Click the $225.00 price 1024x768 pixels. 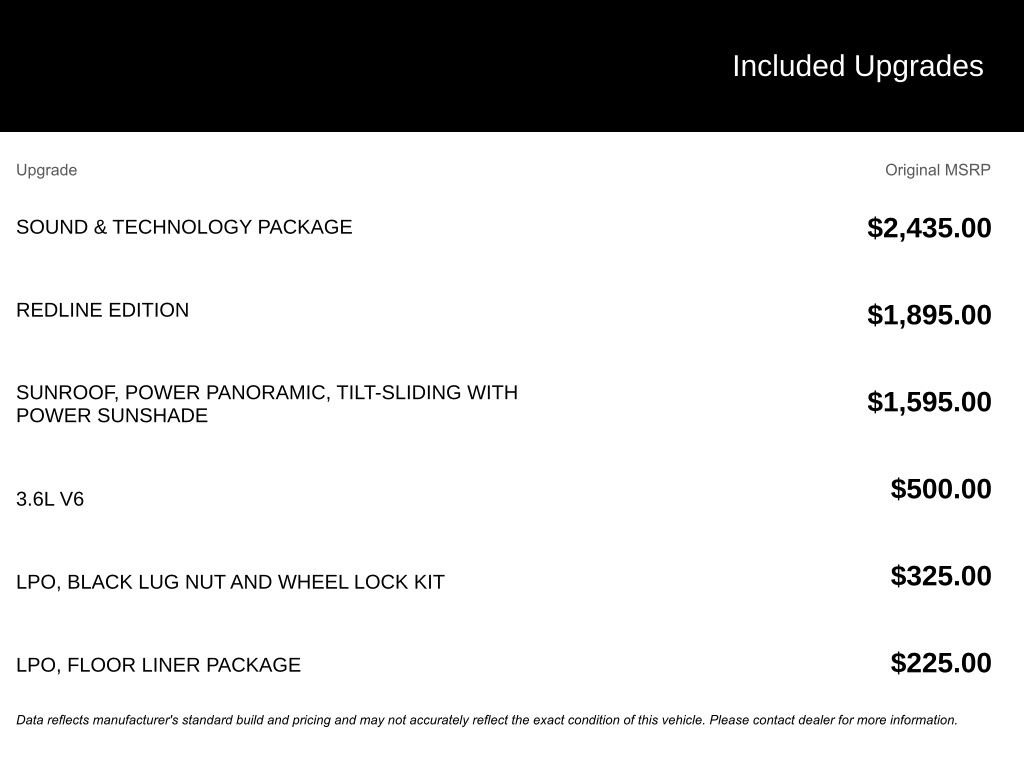[x=941, y=663]
